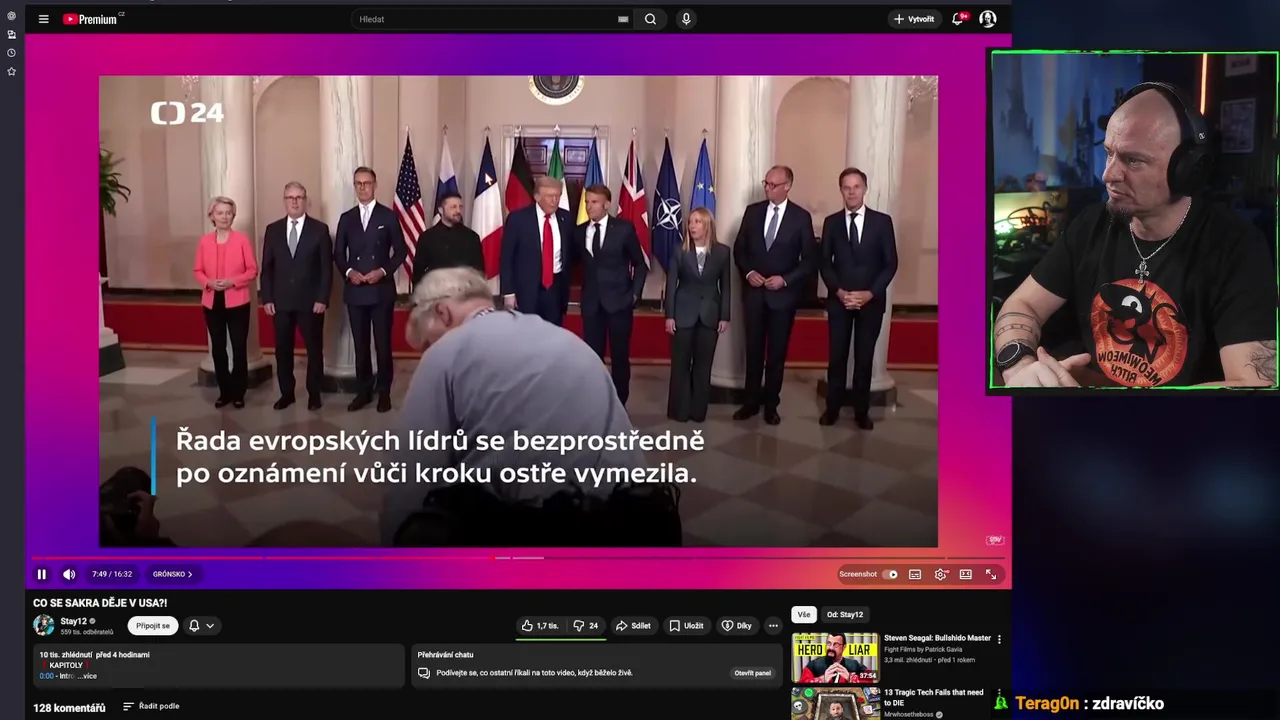The image size is (1280, 720).
Task: Click the Díky thanks button
Action: coord(737,625)
